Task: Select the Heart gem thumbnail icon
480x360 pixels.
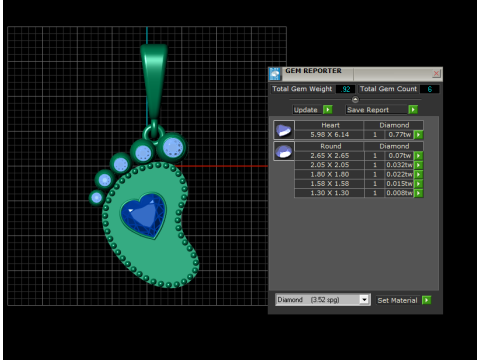Action: [284, 130]
